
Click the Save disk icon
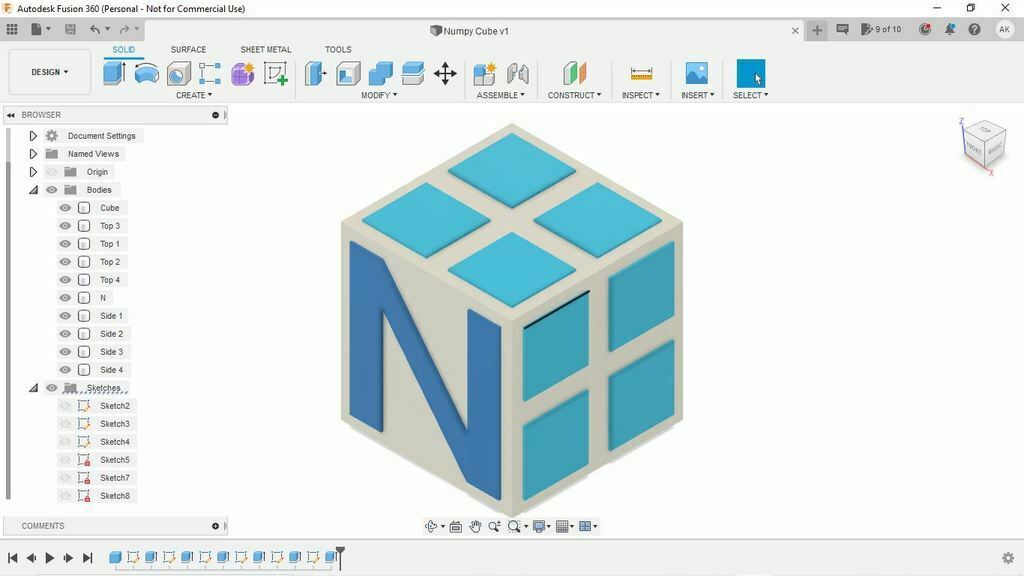(70, 29)
